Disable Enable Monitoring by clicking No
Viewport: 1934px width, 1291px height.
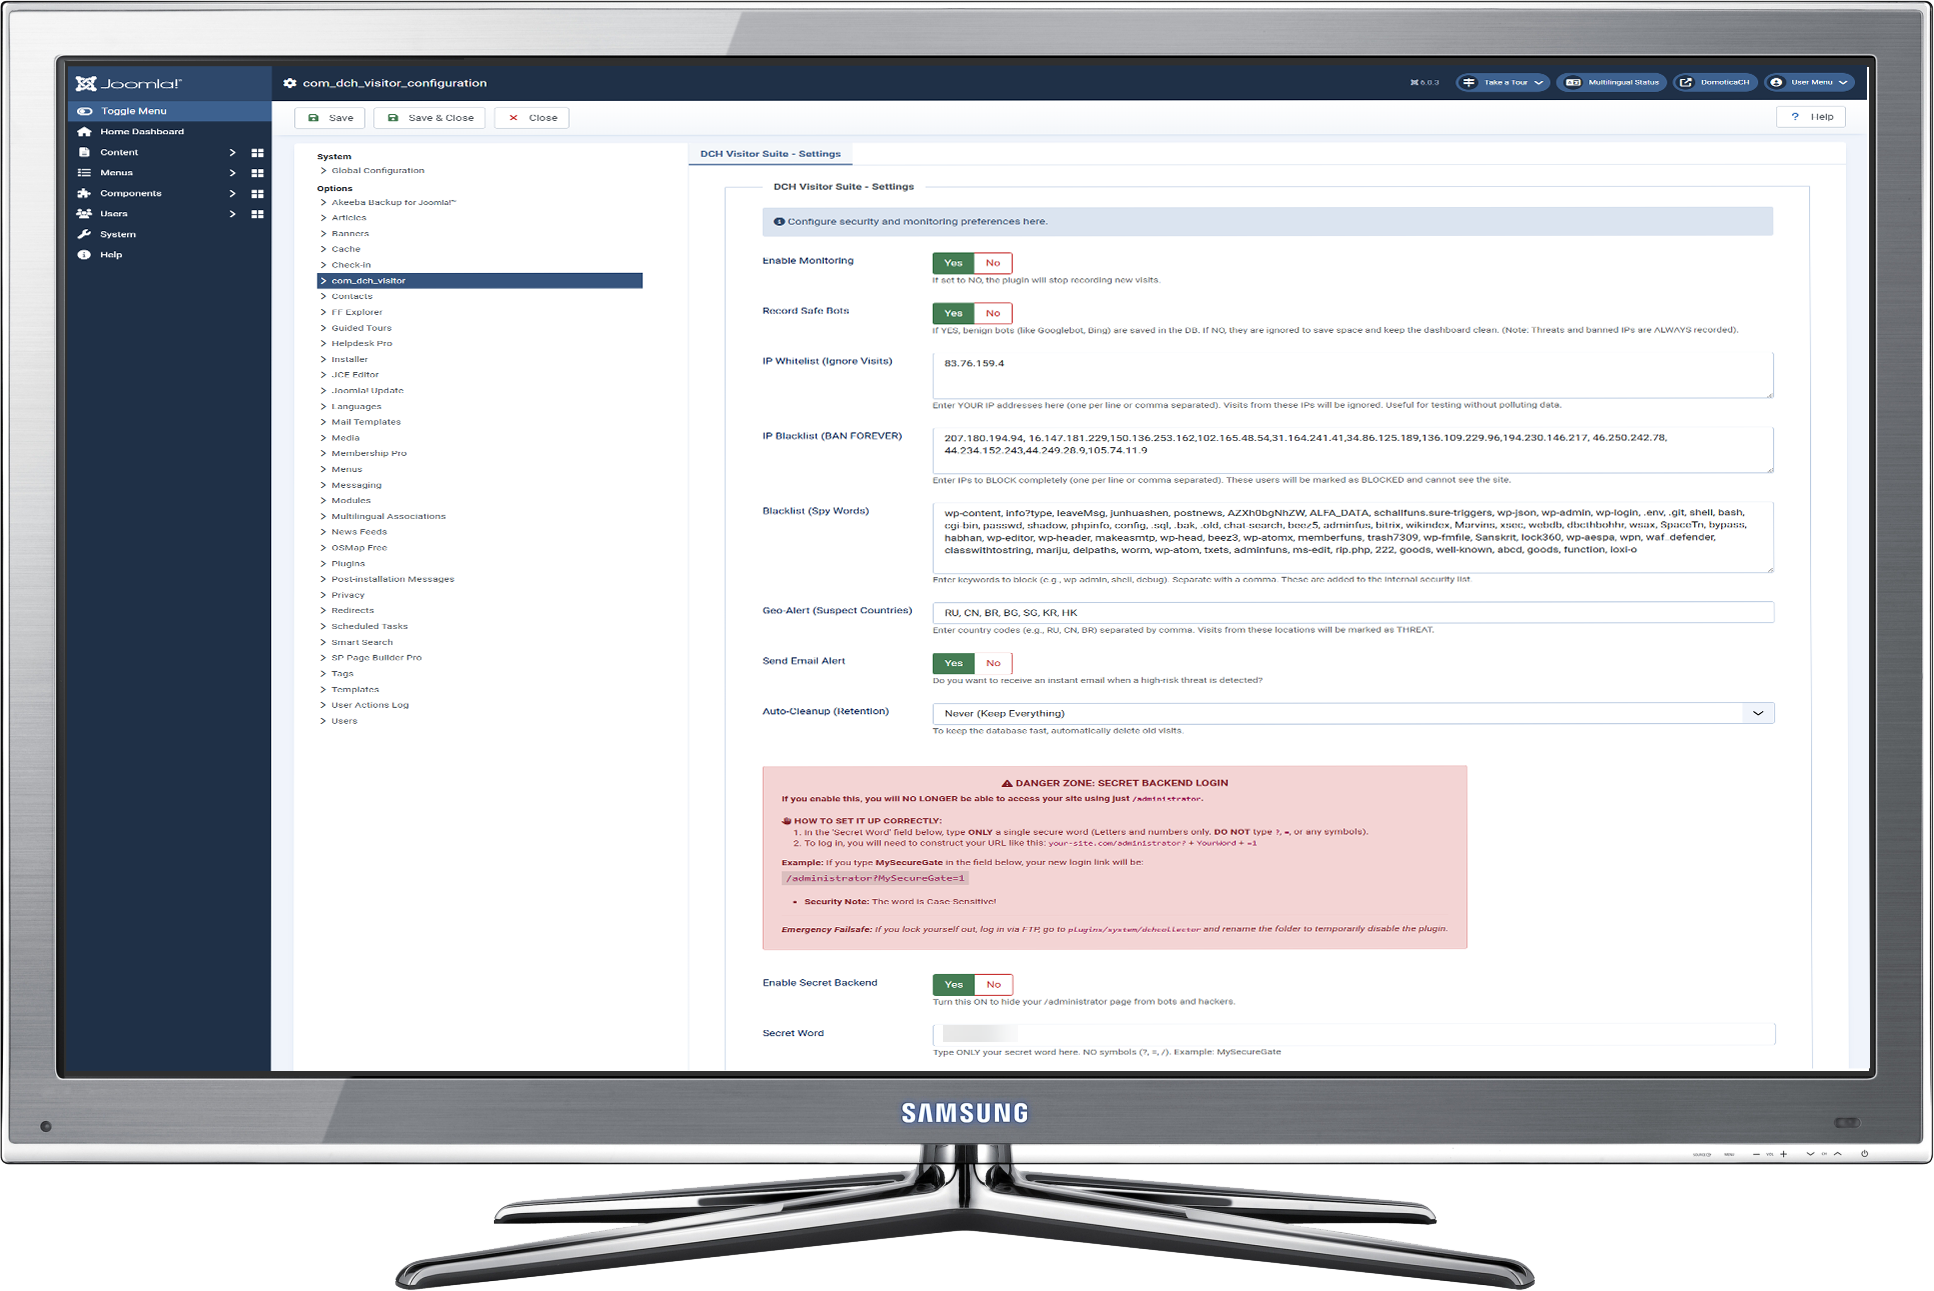click(x=992, y=262)
